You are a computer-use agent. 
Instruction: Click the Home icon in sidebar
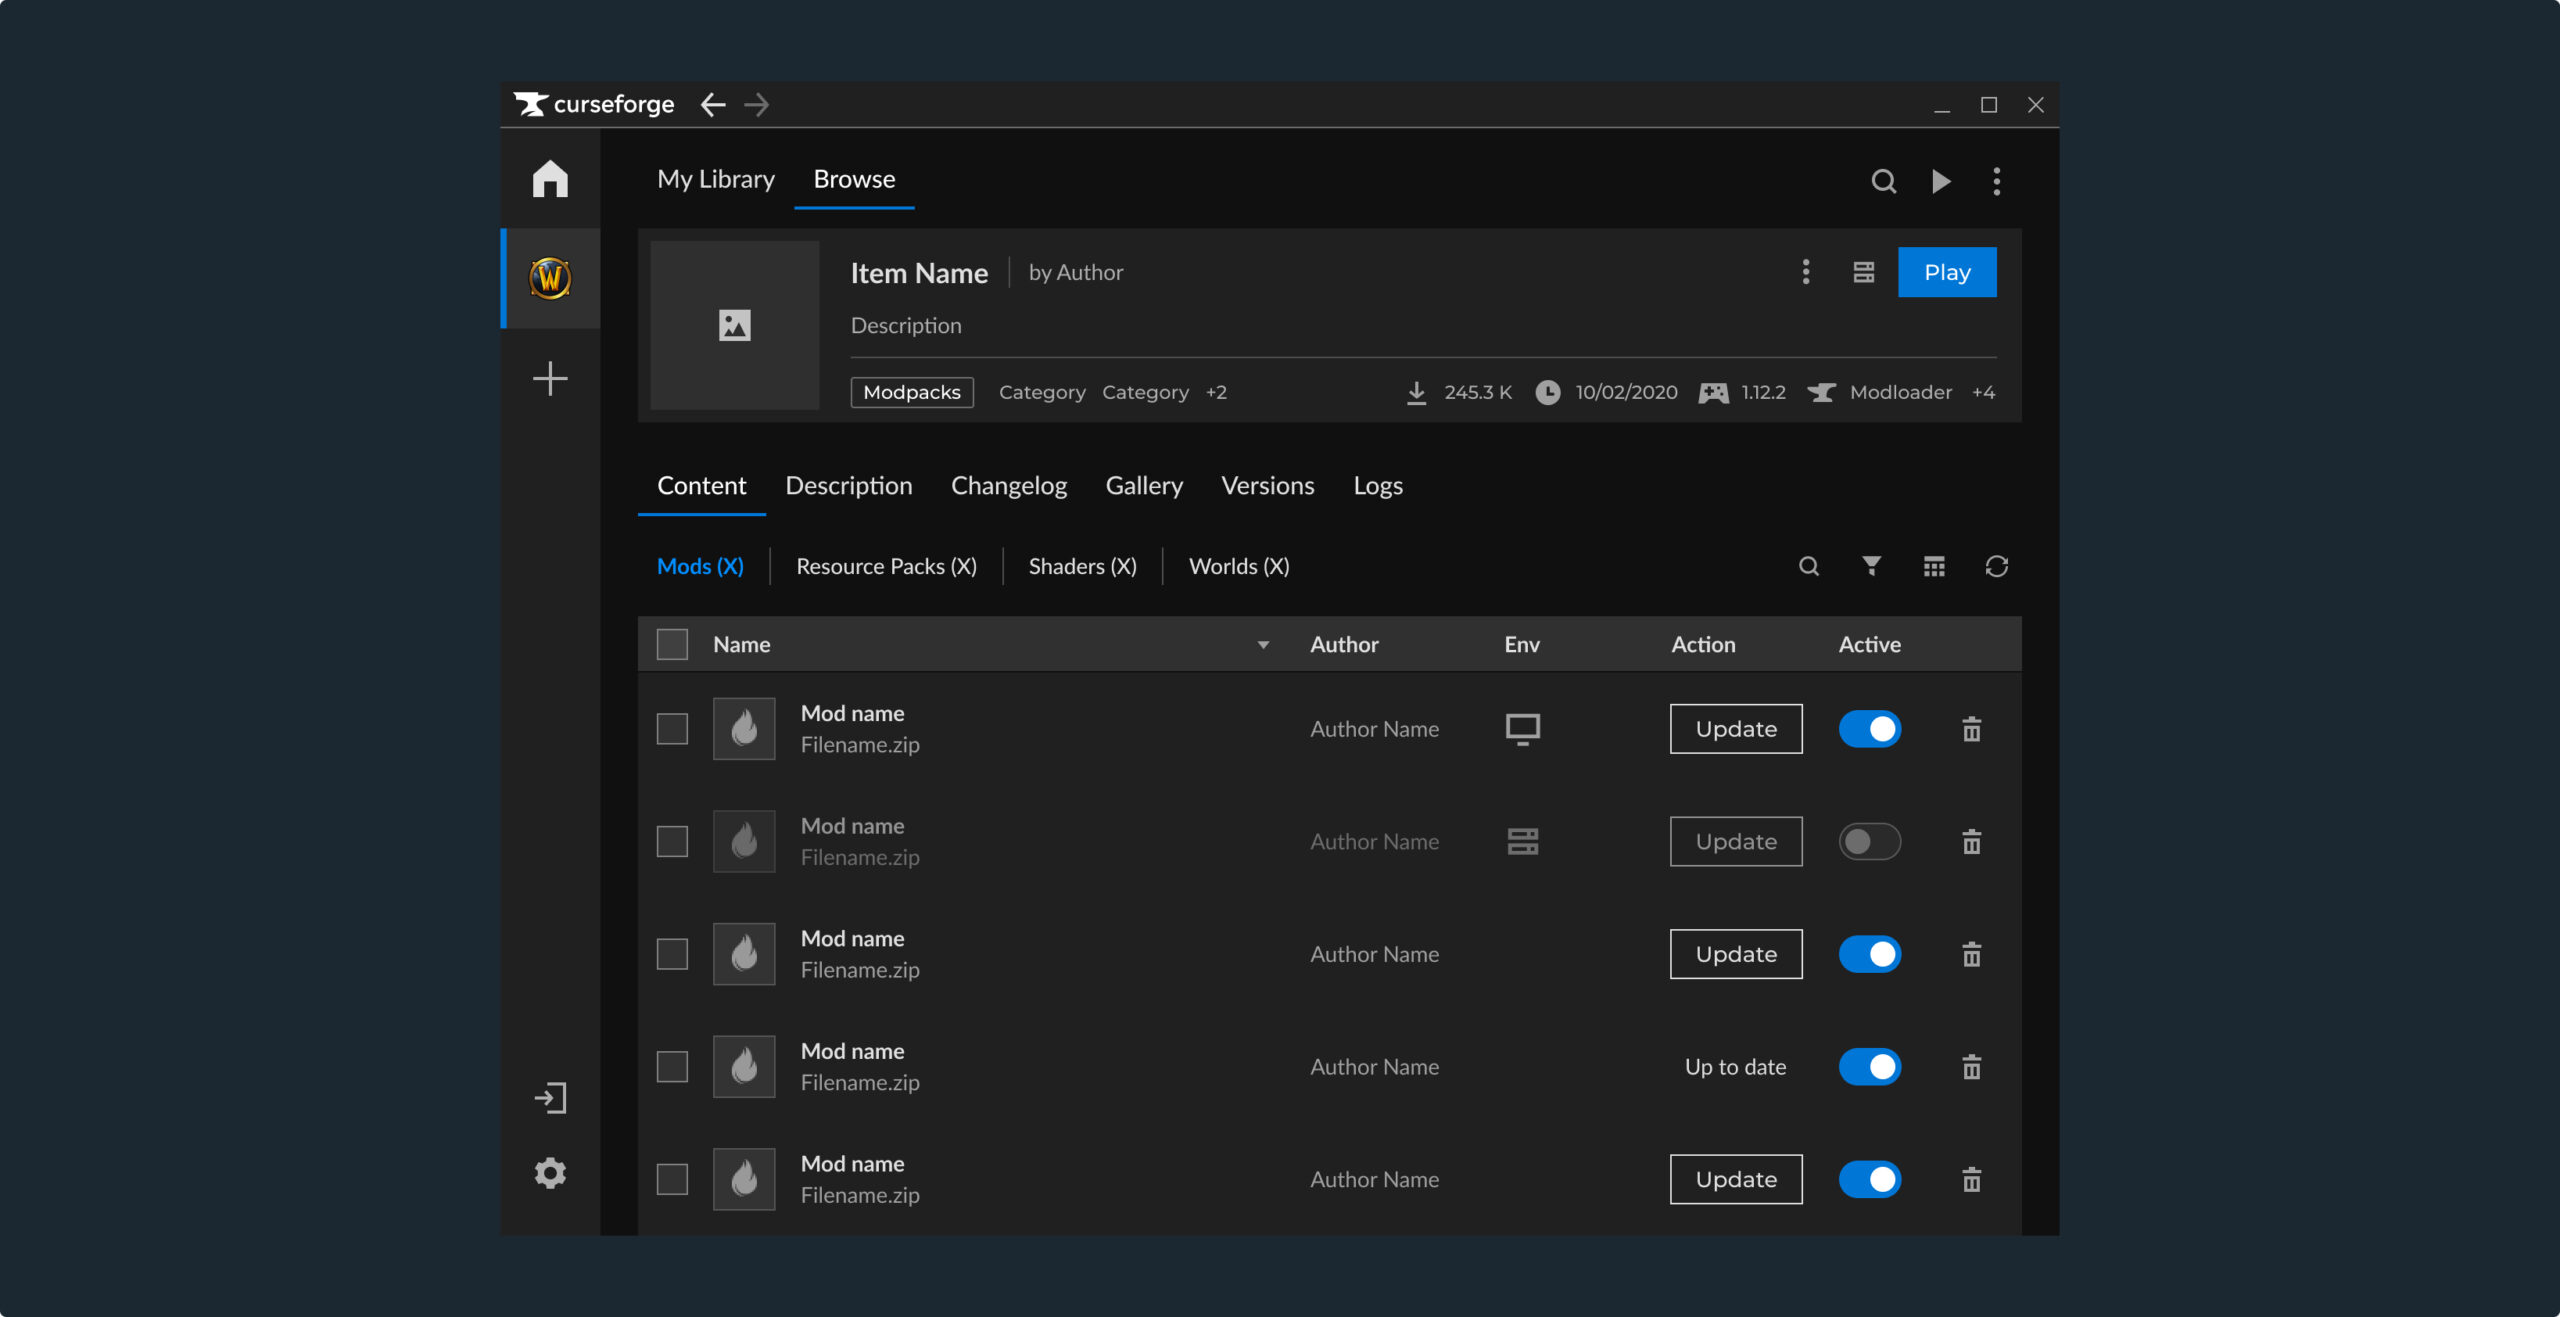pos(550,179)
